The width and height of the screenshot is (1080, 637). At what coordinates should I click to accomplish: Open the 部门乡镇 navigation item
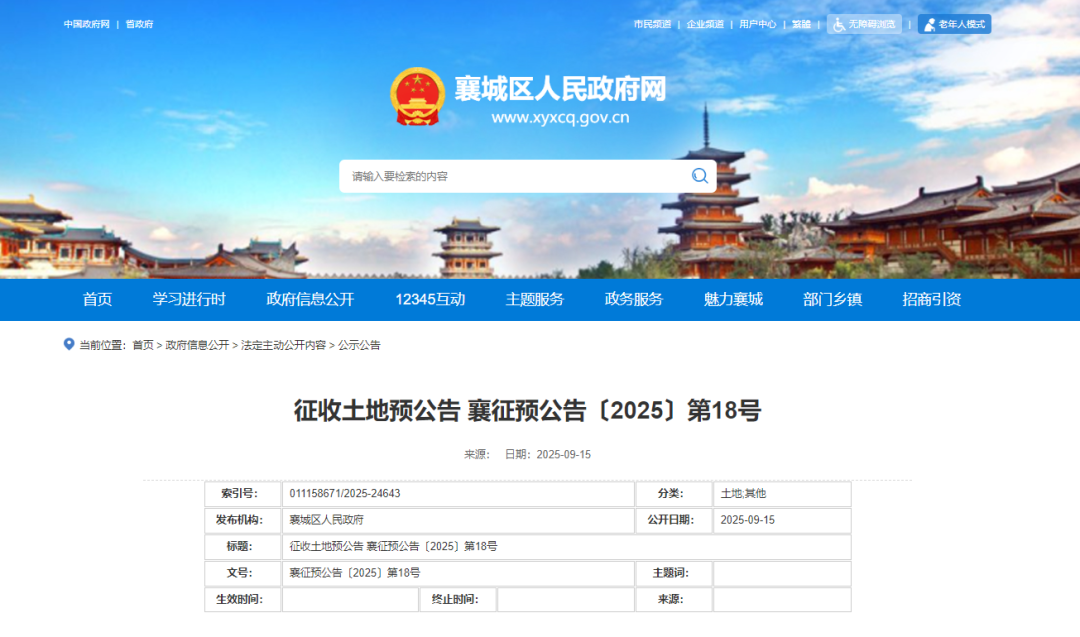point(832,299)
